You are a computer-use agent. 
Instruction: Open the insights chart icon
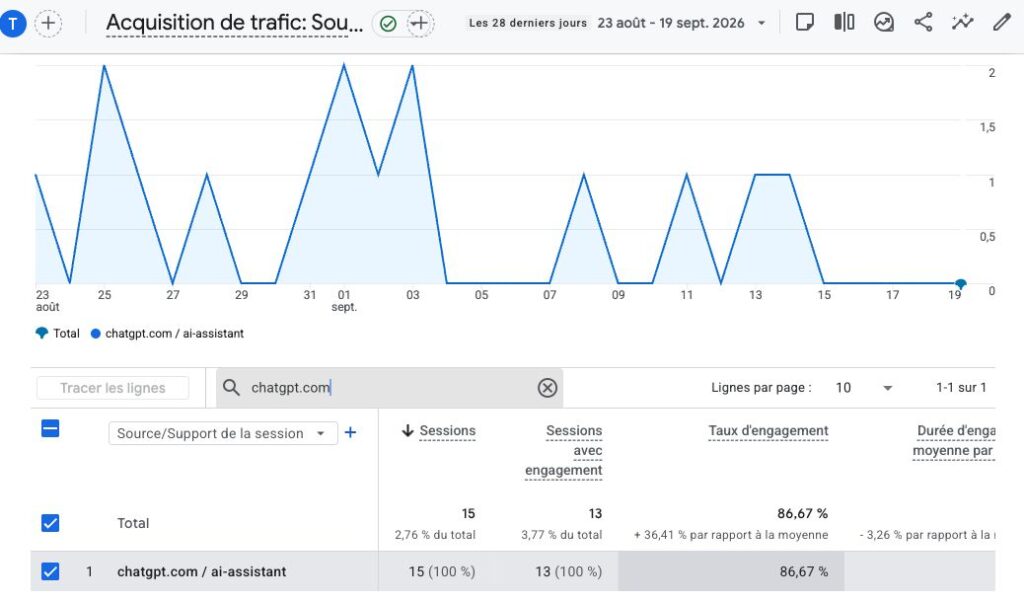click(x=884, y=23)
